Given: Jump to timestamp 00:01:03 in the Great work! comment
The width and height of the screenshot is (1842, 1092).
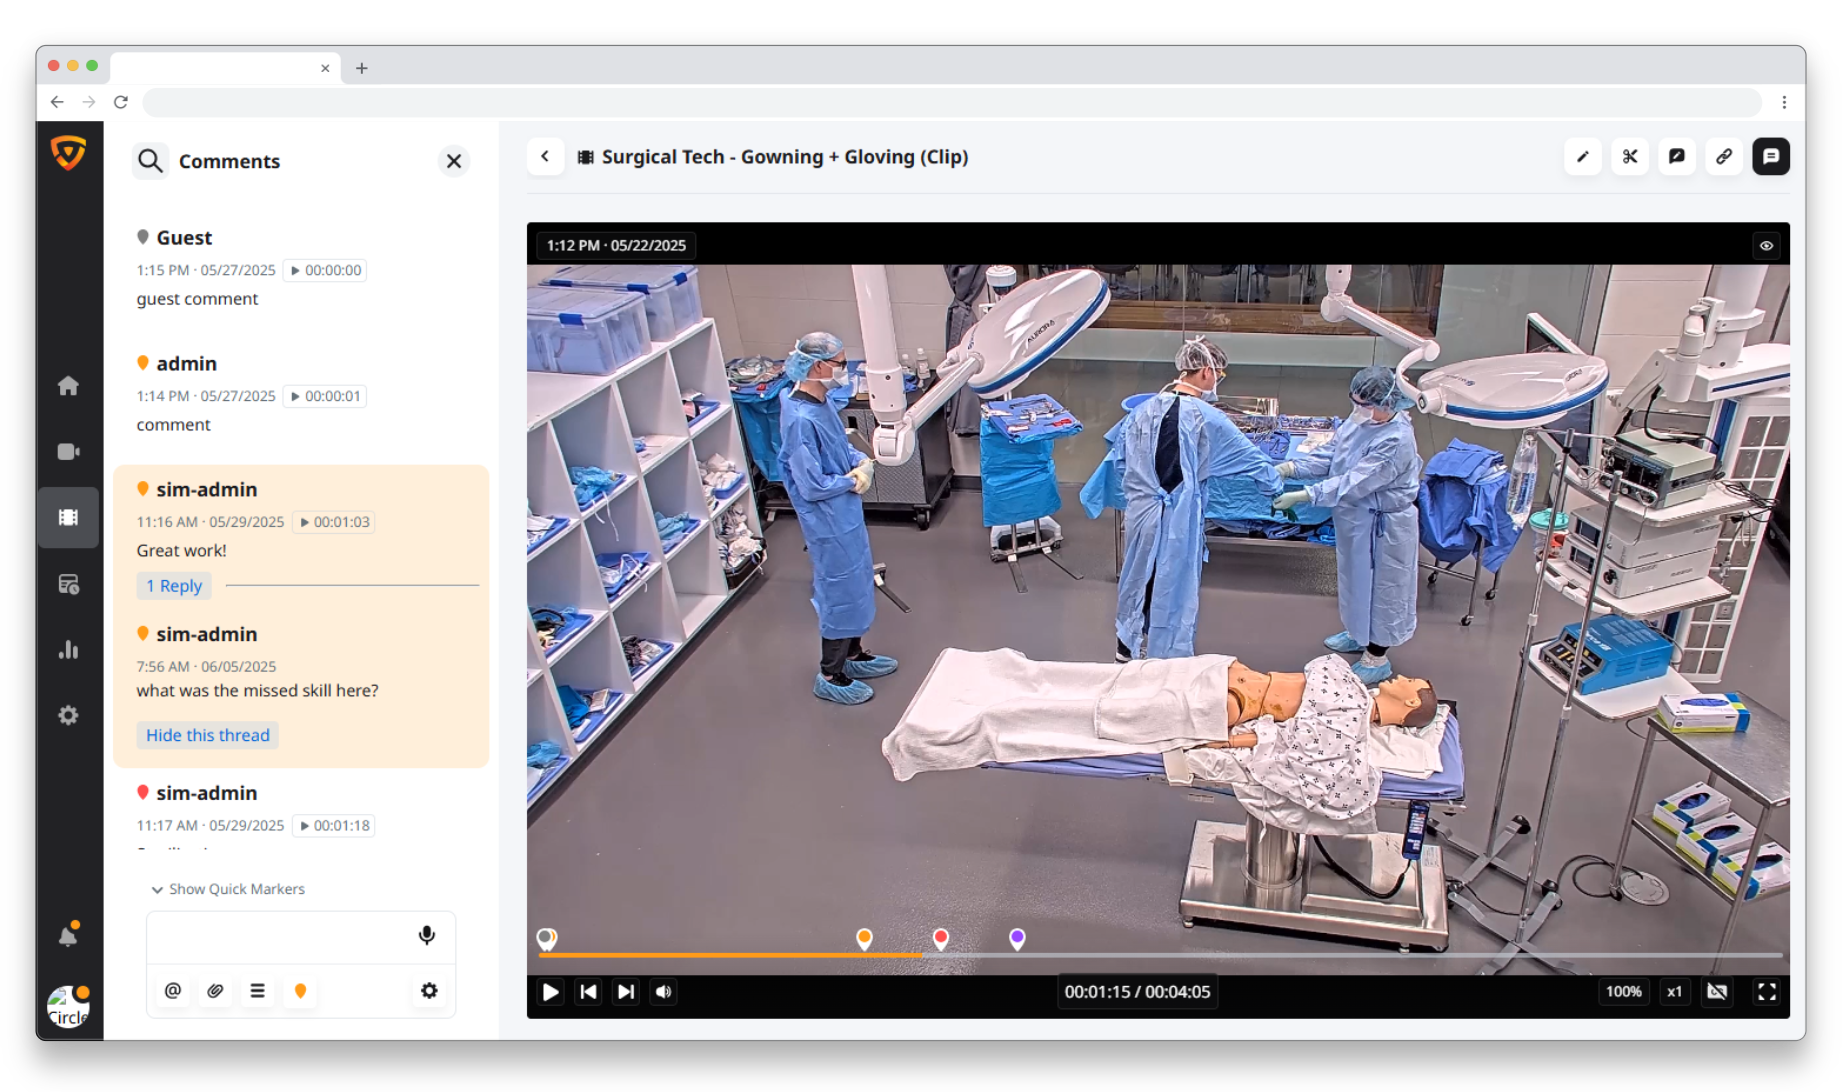Looking at the screenshot, I should click(334, 522).
